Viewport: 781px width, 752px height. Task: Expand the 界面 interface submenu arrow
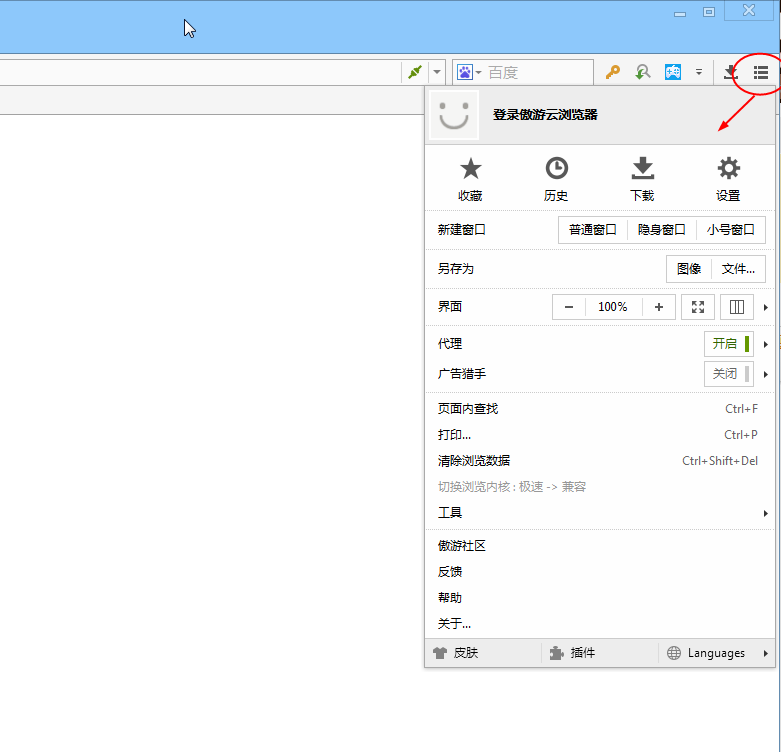click(x=766, y=307)
